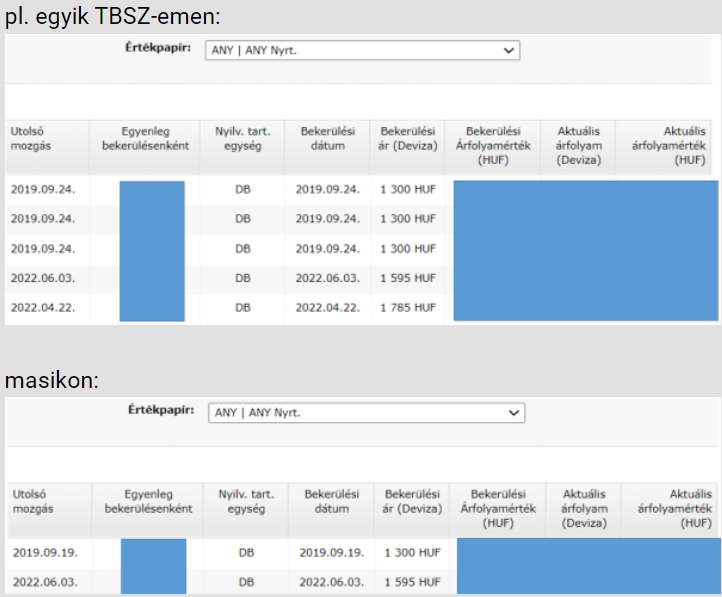
Task: Open the Értékpapír dropdown under 'pl. egyik TBSZ-emen'
Action: coord(362,51)
